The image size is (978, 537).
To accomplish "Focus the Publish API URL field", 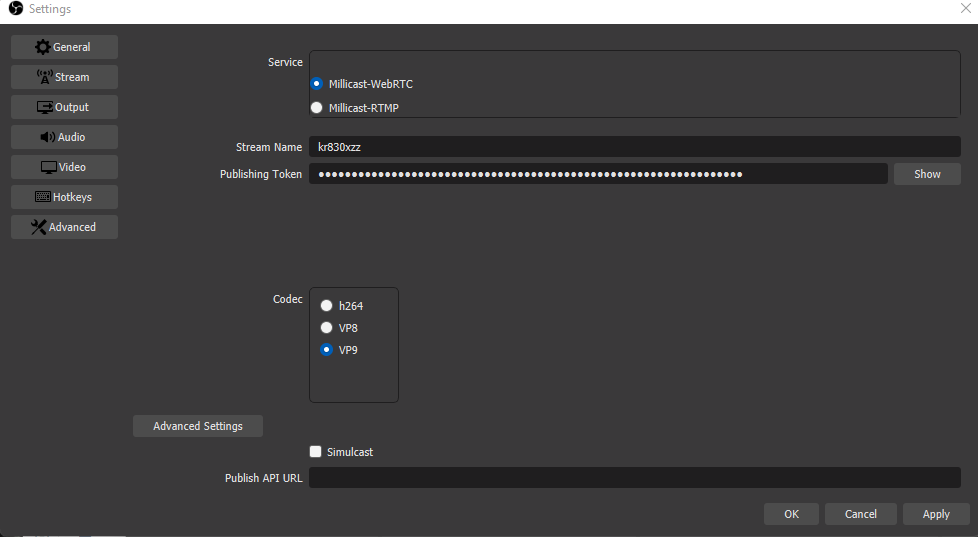I will pos(634,478).
